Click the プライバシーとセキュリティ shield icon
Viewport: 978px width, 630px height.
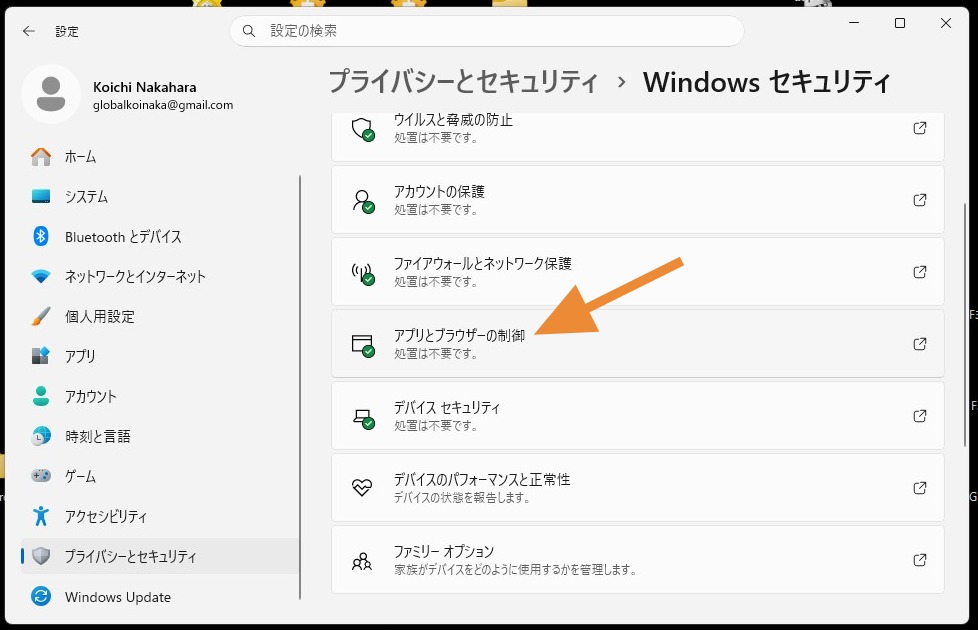41,556
